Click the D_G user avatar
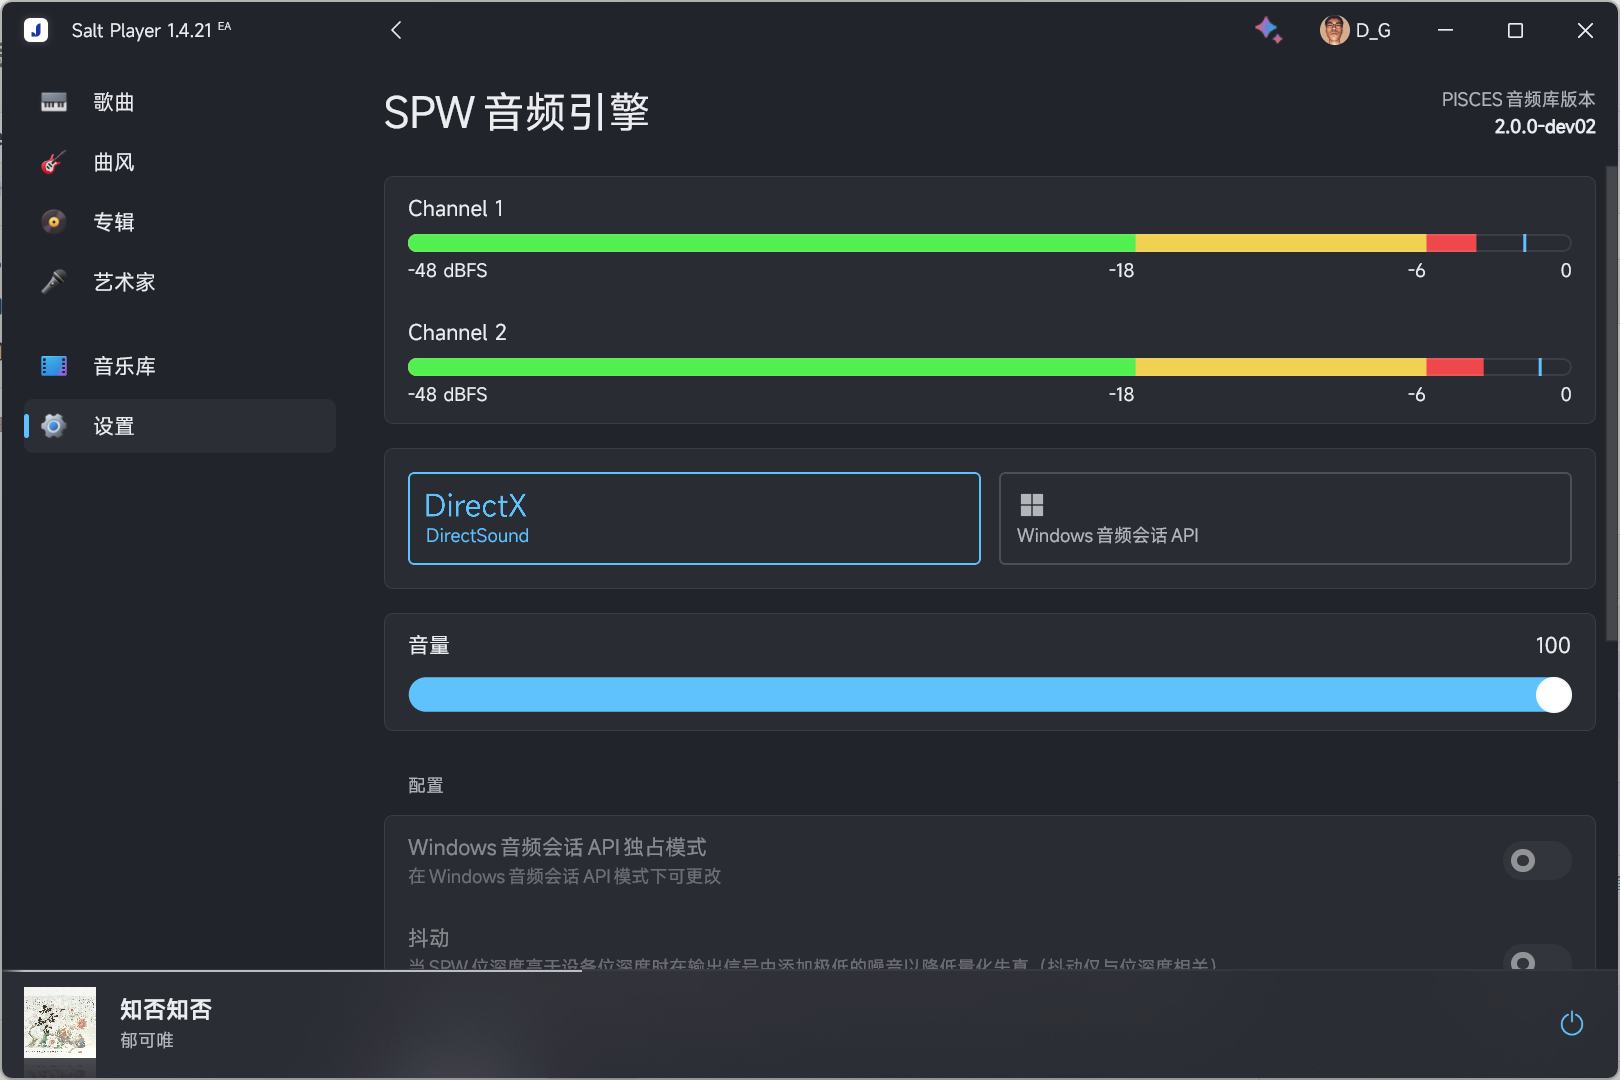Viewport: 1620px width, 1080px height. pos(1334,30)
